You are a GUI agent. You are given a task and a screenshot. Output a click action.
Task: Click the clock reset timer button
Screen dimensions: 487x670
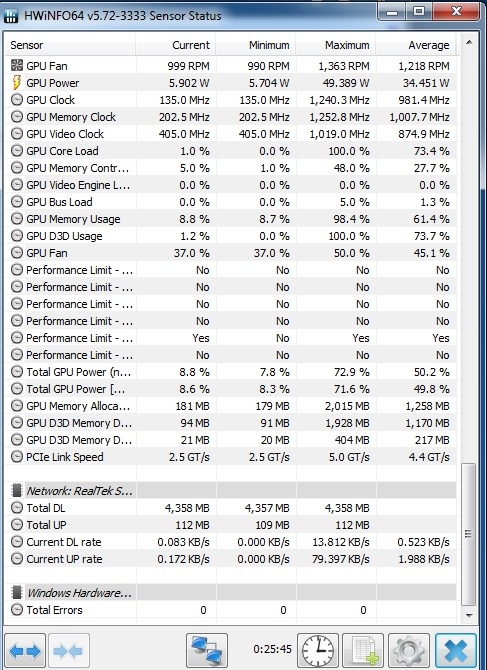(318, 651)
